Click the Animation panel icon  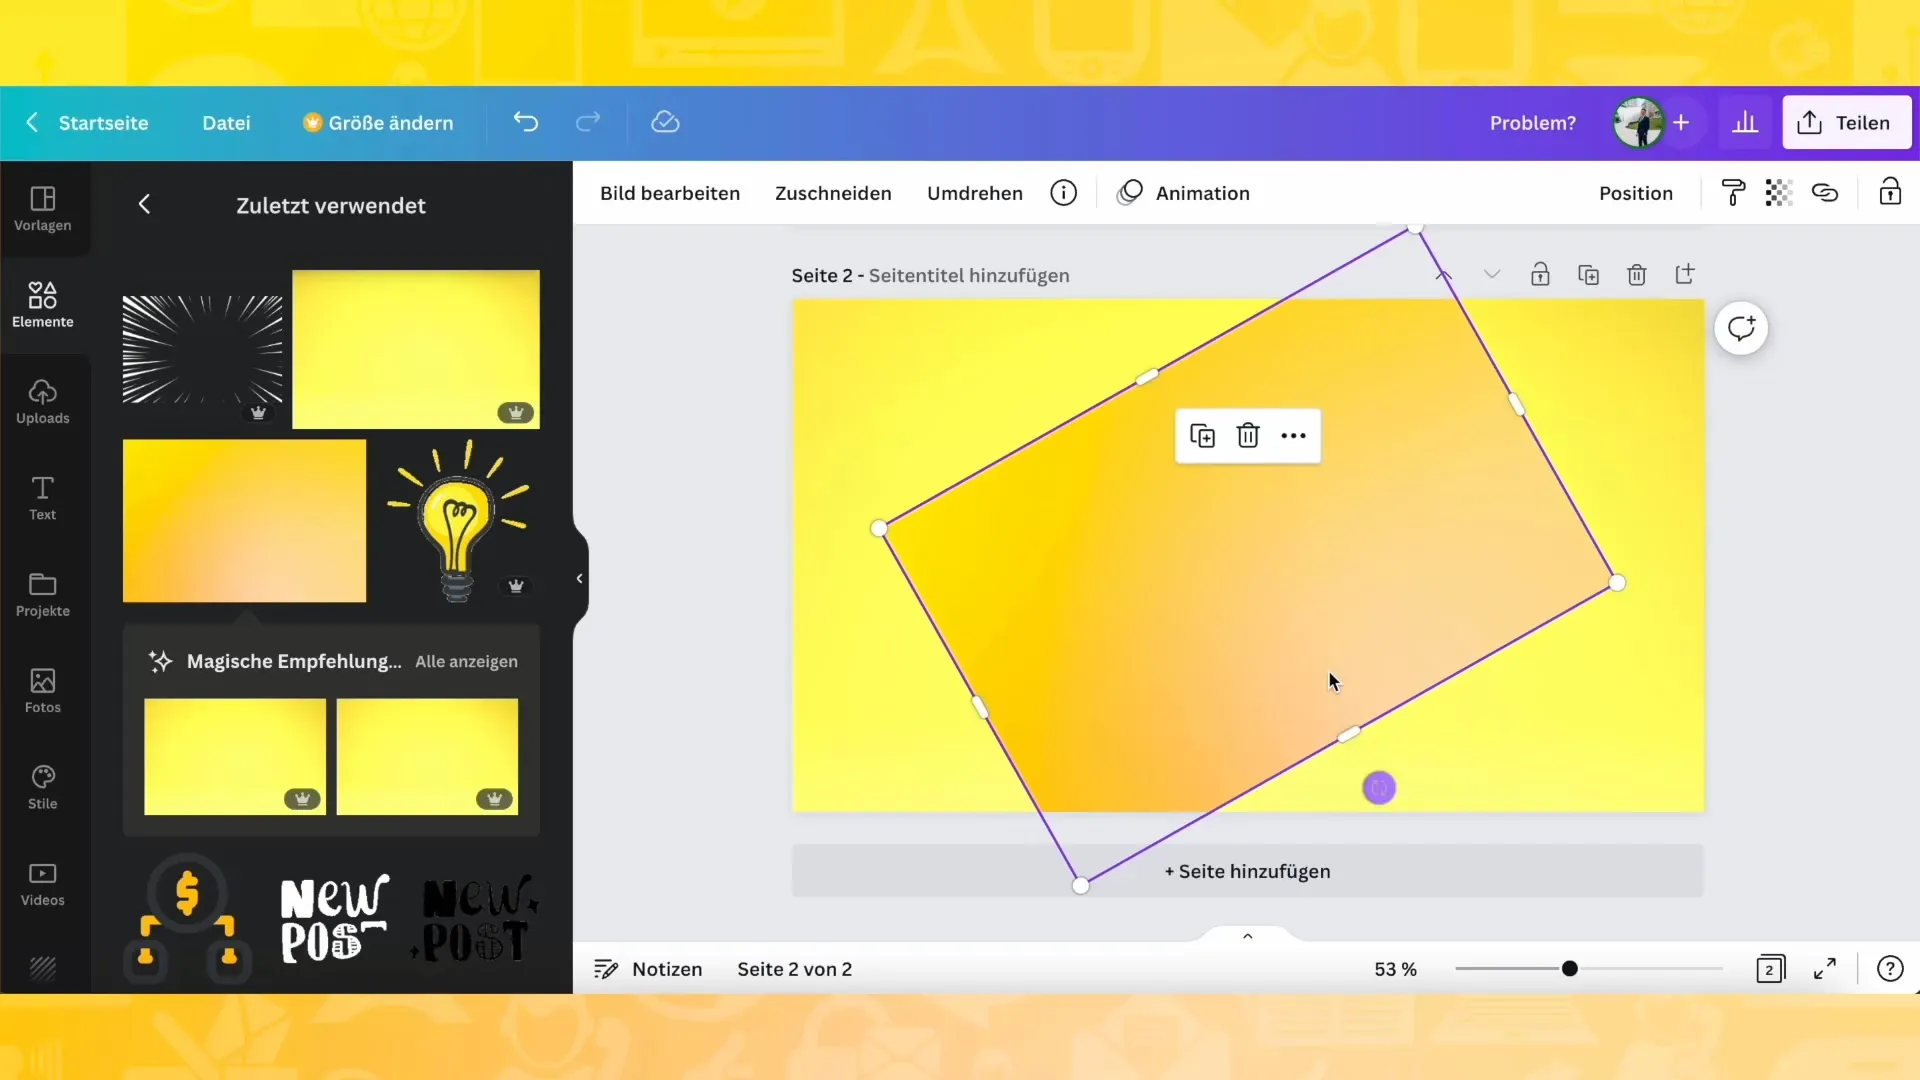(1130, 193)
